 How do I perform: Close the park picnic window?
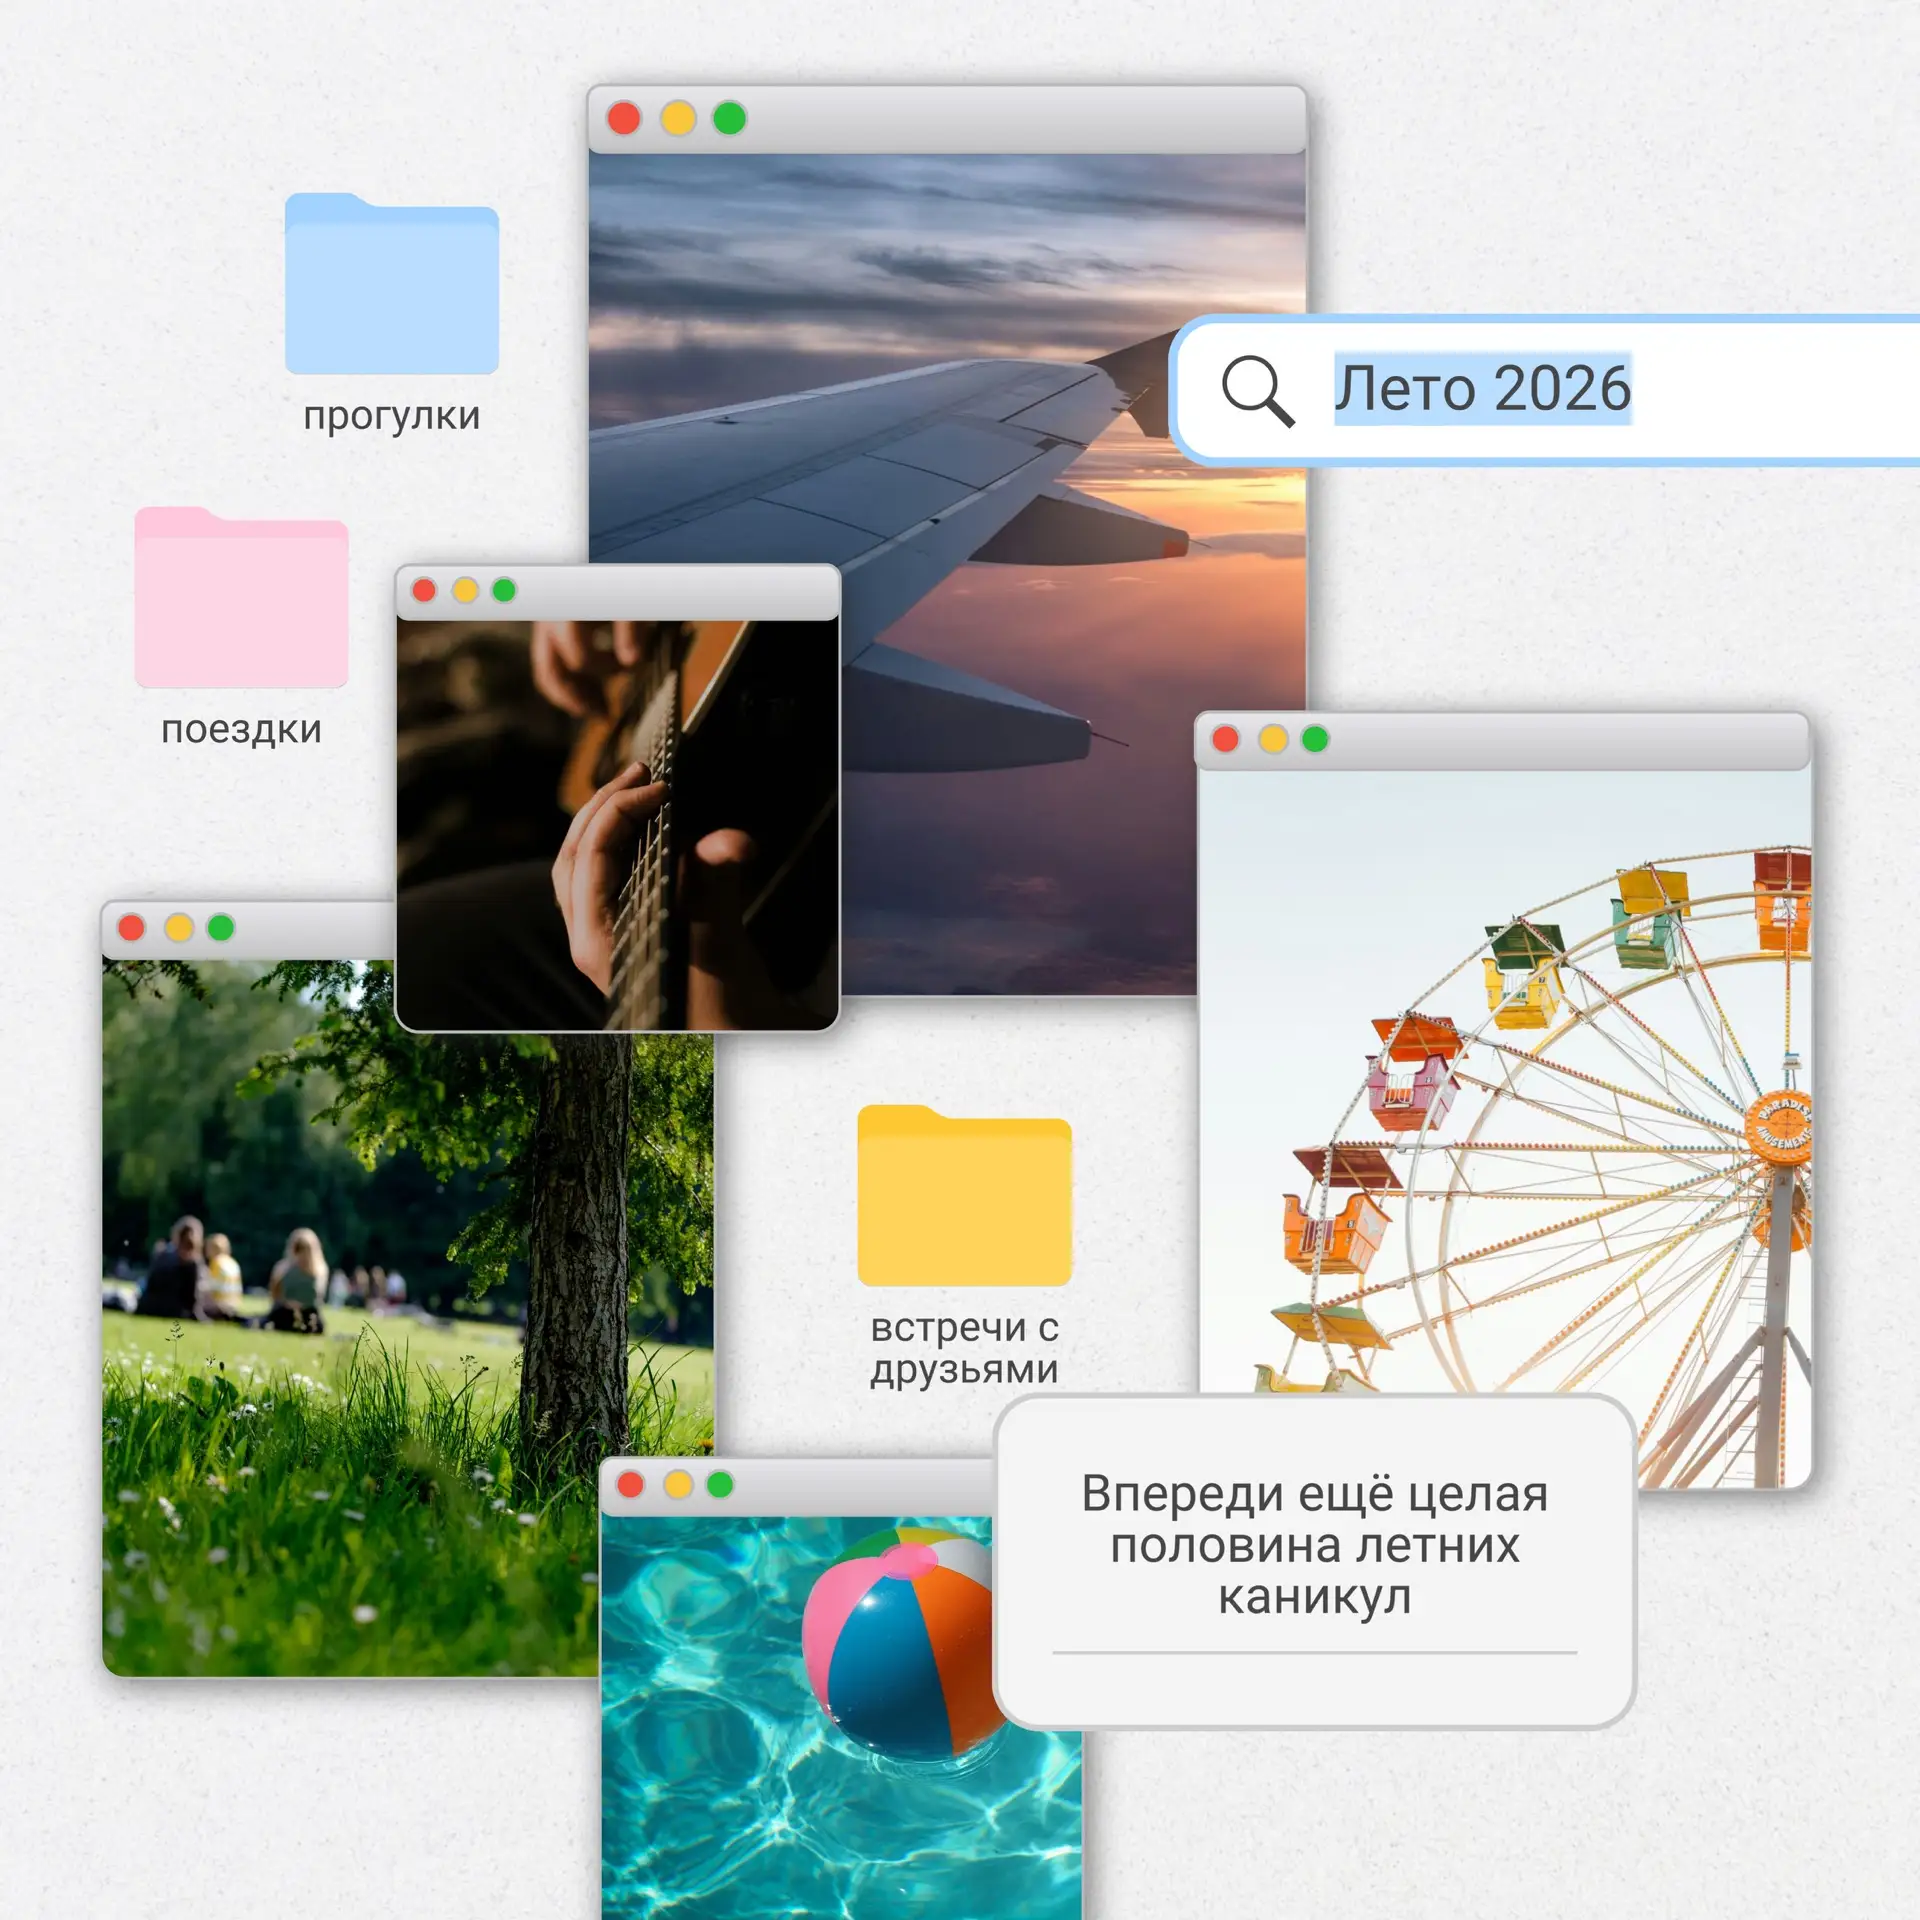[131, 927]
